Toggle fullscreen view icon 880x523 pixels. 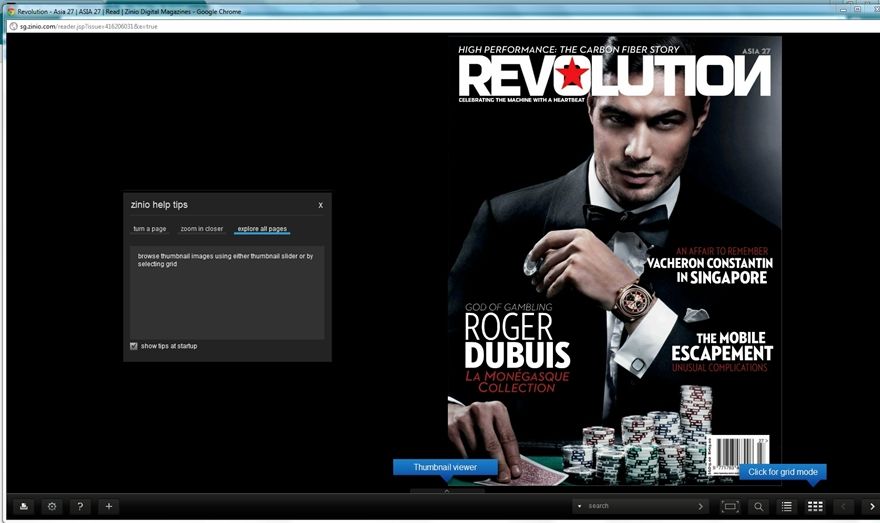[x=730, y=506]
